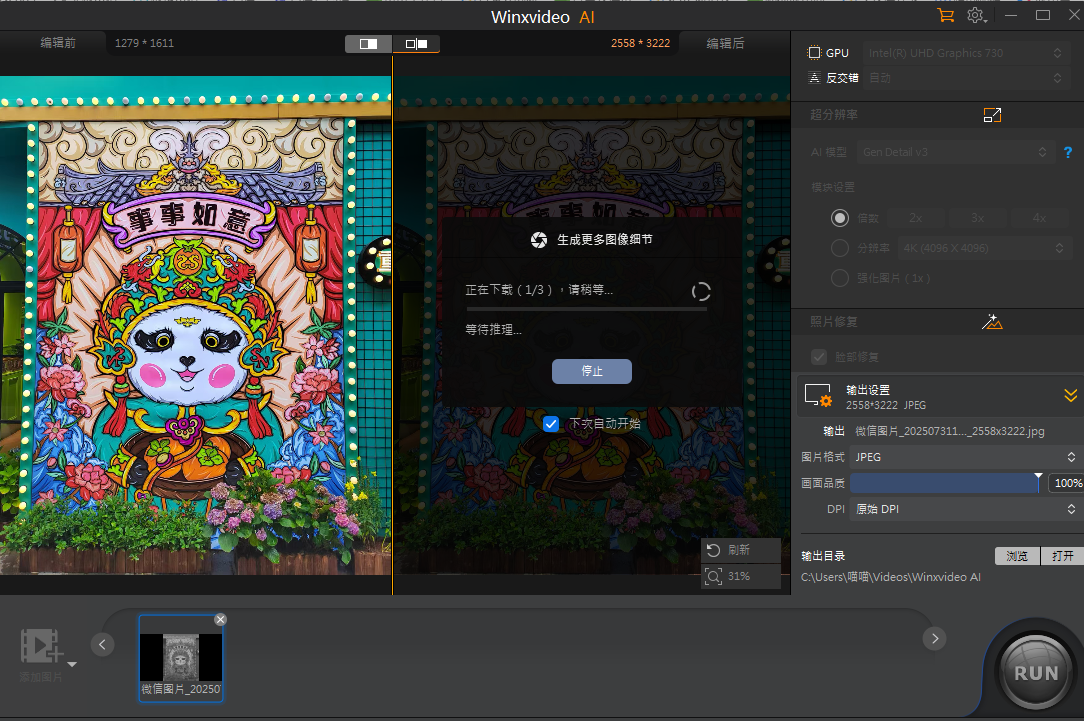This screenshot has height=721, width=1084.
Task: Select the 分辨率 radio button
Action: click(x=840, y=248)
